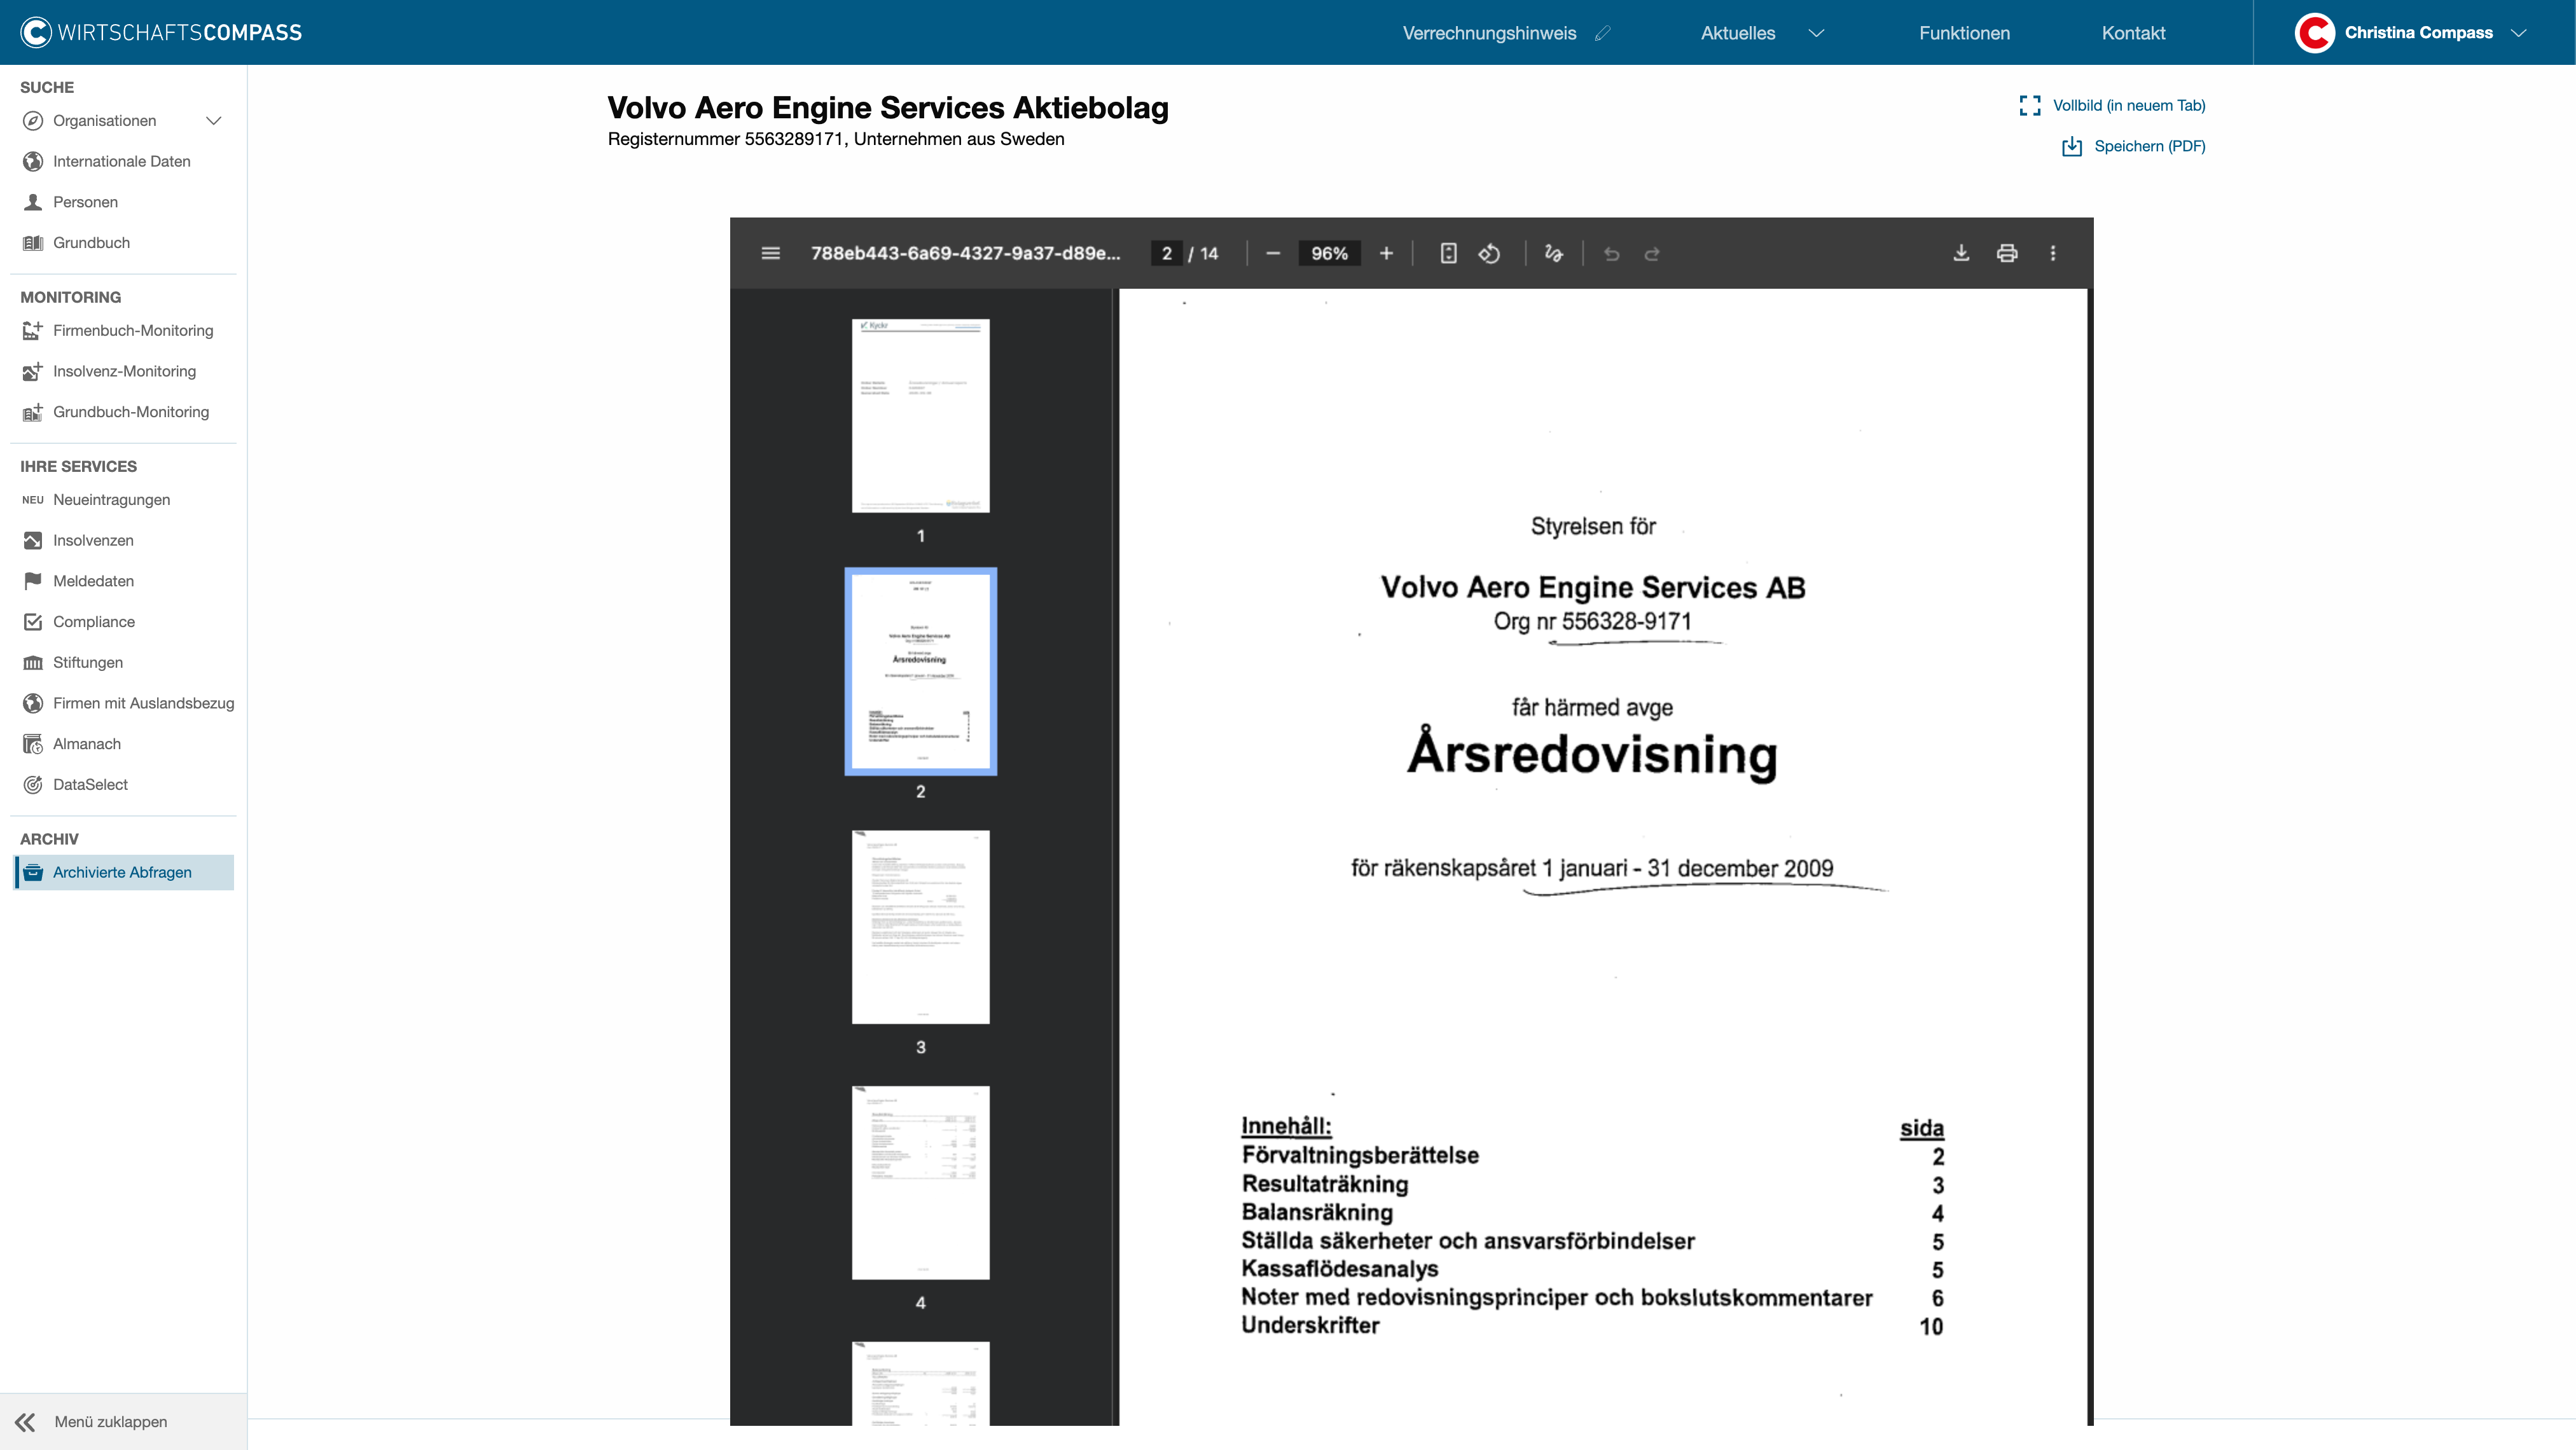
Task: Open the Funktionen menu item
Action: [1964, 33]
